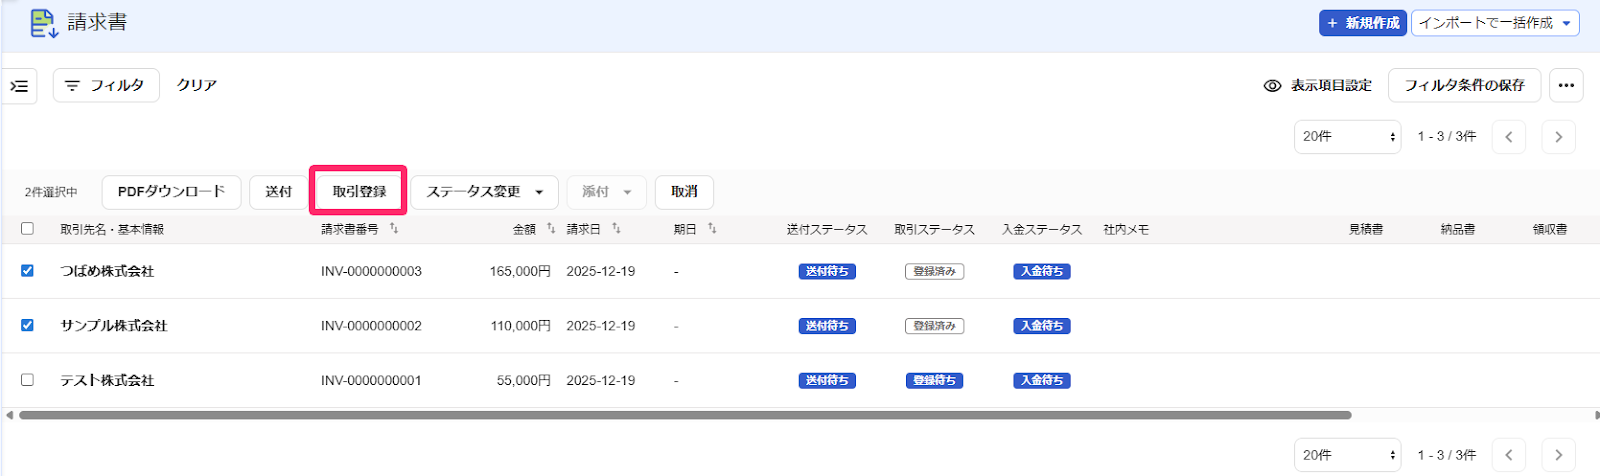Click フィルタ条件の保存 button

(1464, 86)
